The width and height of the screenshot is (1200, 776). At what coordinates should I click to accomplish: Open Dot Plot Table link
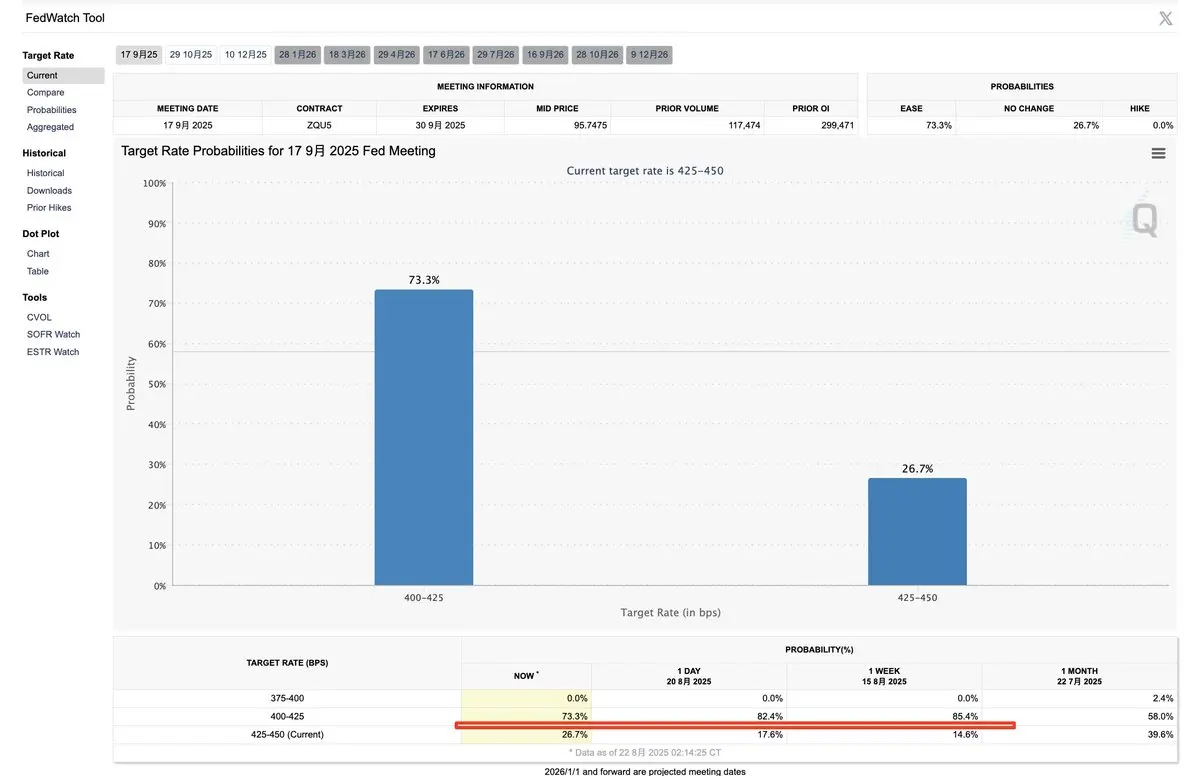(38, 271)
